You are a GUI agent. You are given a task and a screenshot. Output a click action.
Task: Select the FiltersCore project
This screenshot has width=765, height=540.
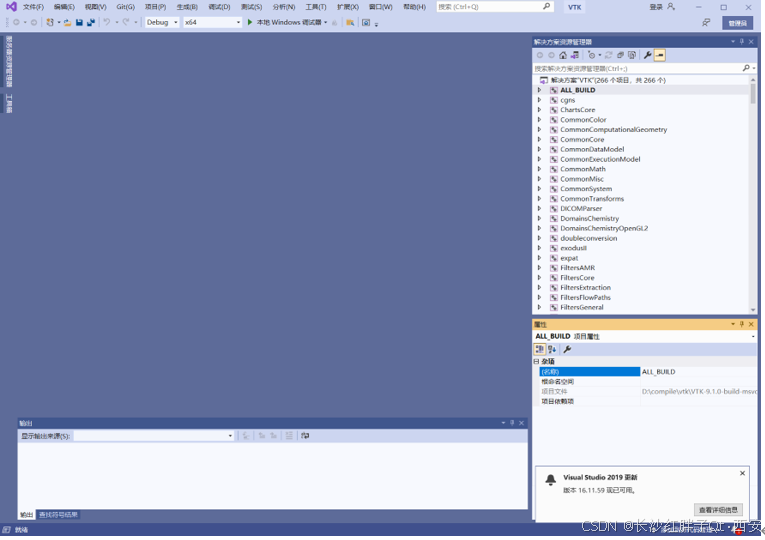(577, 278)
